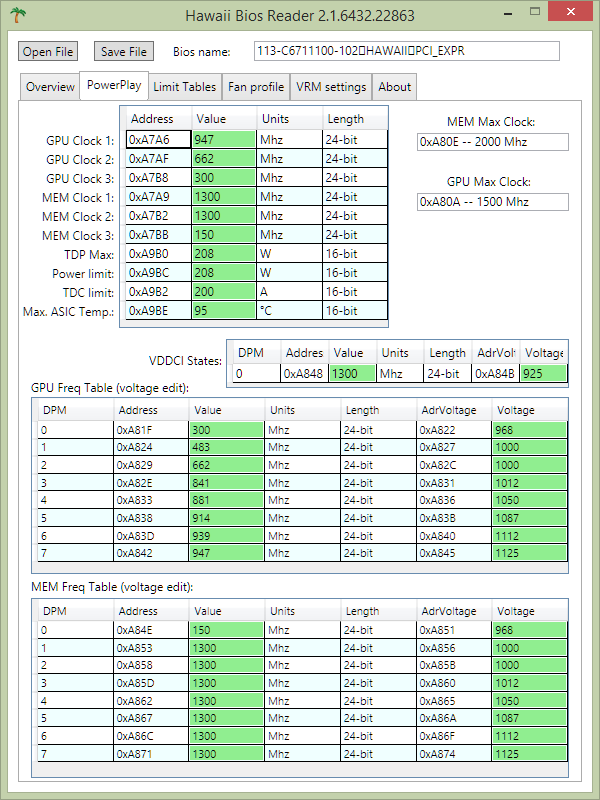Select GPU Freq value 881
Viewport: 600px width, 800px height.
226,500
